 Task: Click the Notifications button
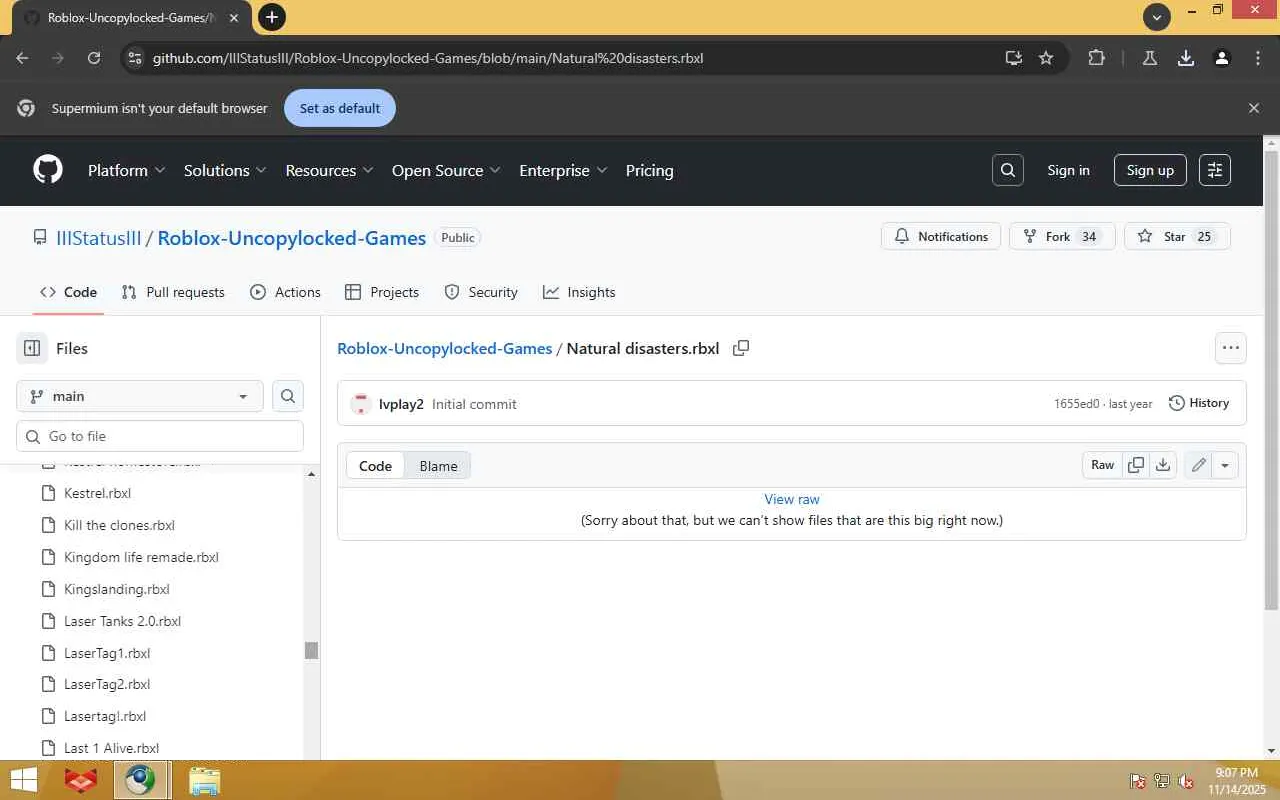coord(941,237)
